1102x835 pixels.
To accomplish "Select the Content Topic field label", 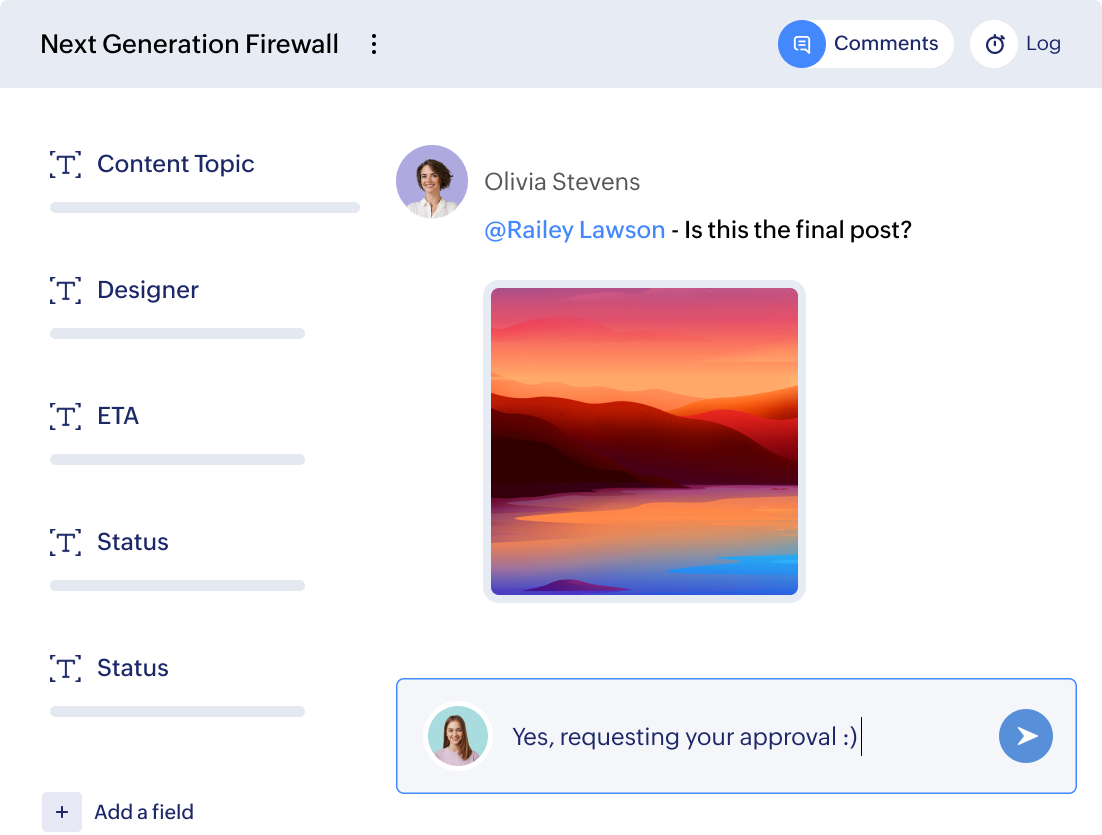I will [x=176, y=164].
